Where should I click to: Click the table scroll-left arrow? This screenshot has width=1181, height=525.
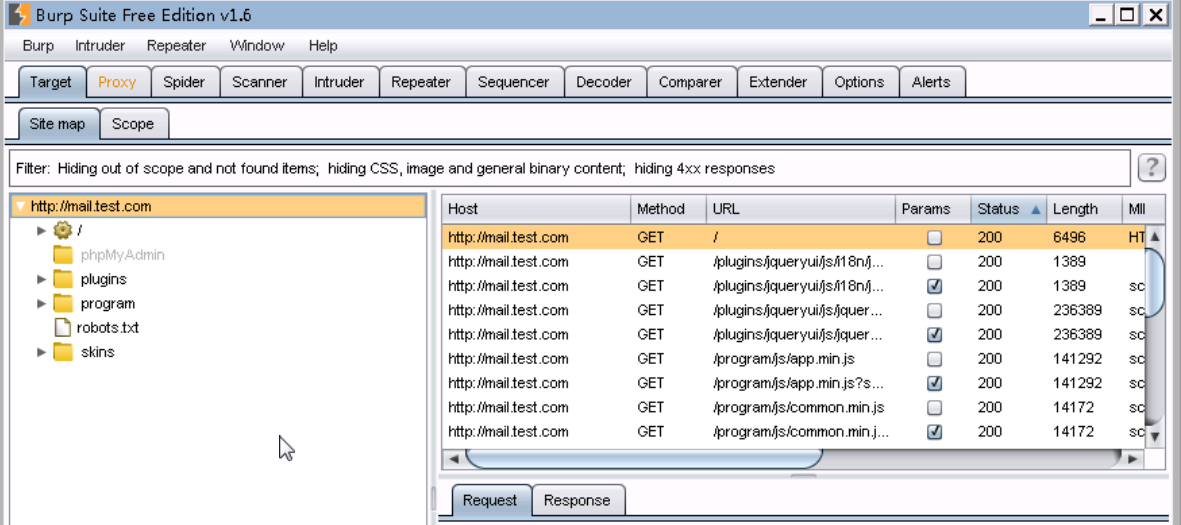(x=453, y=458)
